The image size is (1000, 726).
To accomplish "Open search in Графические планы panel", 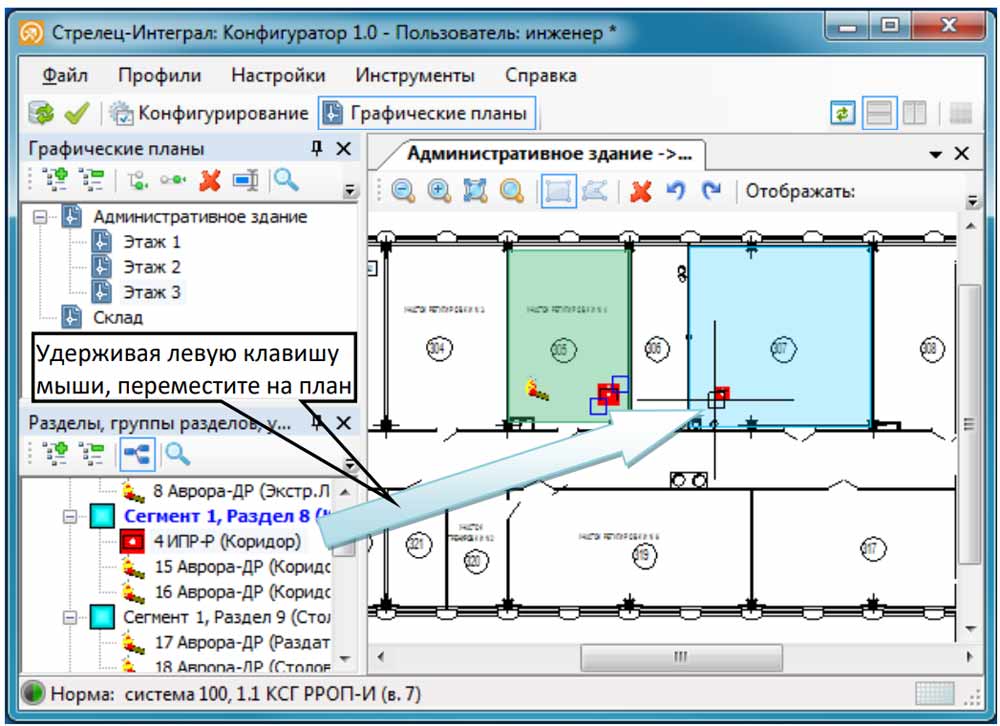I will 286,180.
